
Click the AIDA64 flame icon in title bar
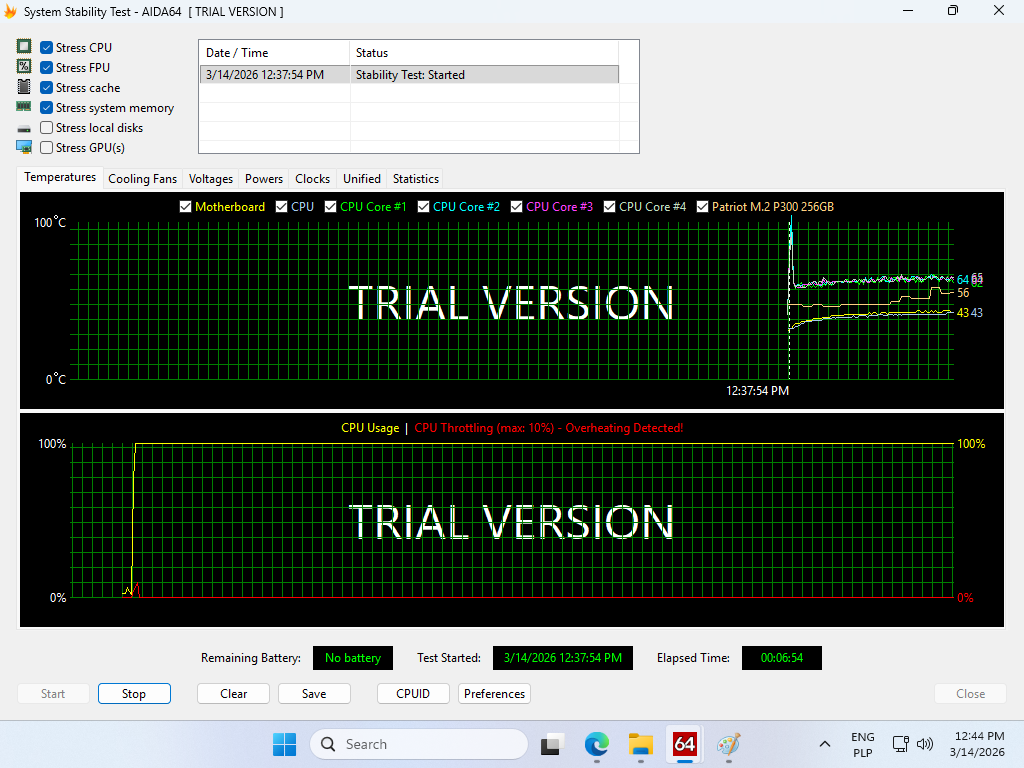pos(10,11)
